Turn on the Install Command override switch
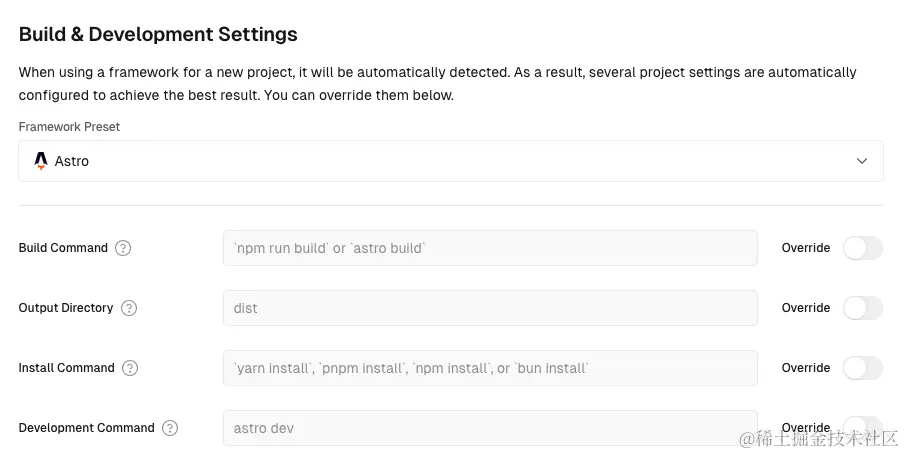Image resolution: width=905 pixels, height=455 pixels. (862, 368)
